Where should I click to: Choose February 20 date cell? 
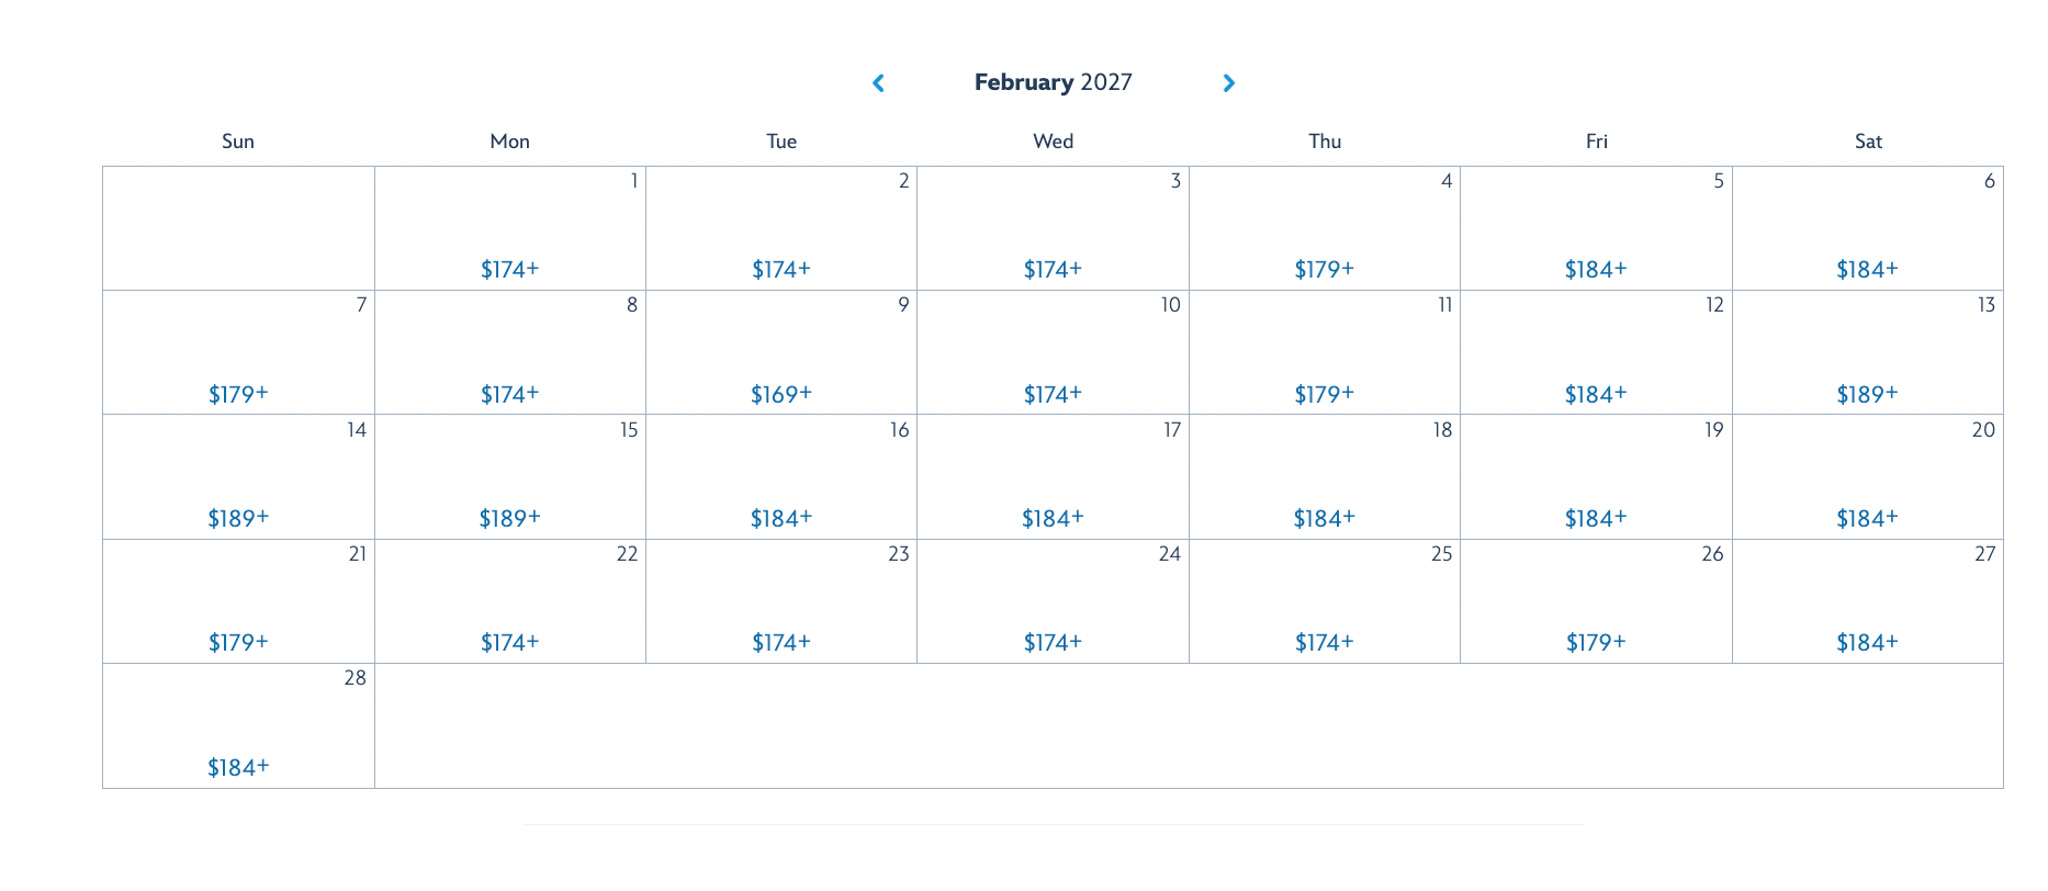pyautogui.click(x=1867, y=477)
